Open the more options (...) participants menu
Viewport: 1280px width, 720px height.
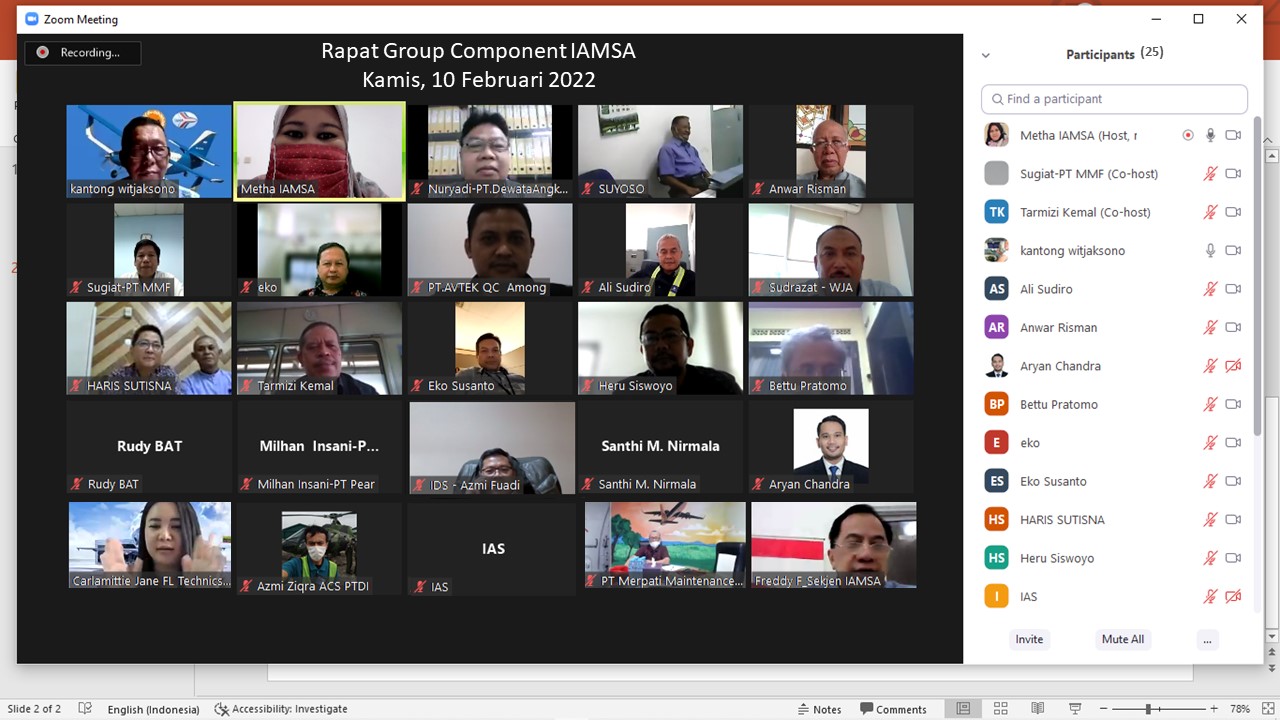pyautogui.click(x=1207, y=640)
